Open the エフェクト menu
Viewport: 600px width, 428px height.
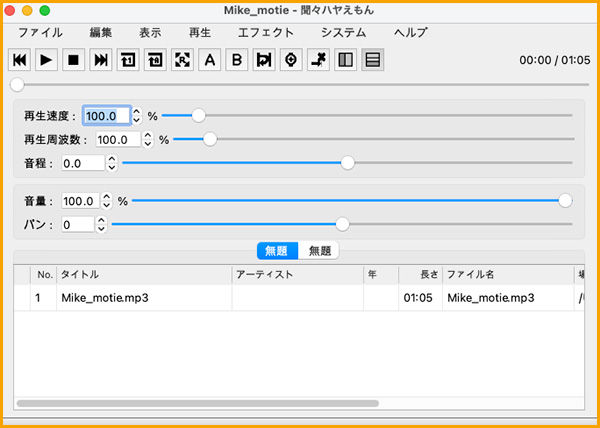tap(266, 33)
